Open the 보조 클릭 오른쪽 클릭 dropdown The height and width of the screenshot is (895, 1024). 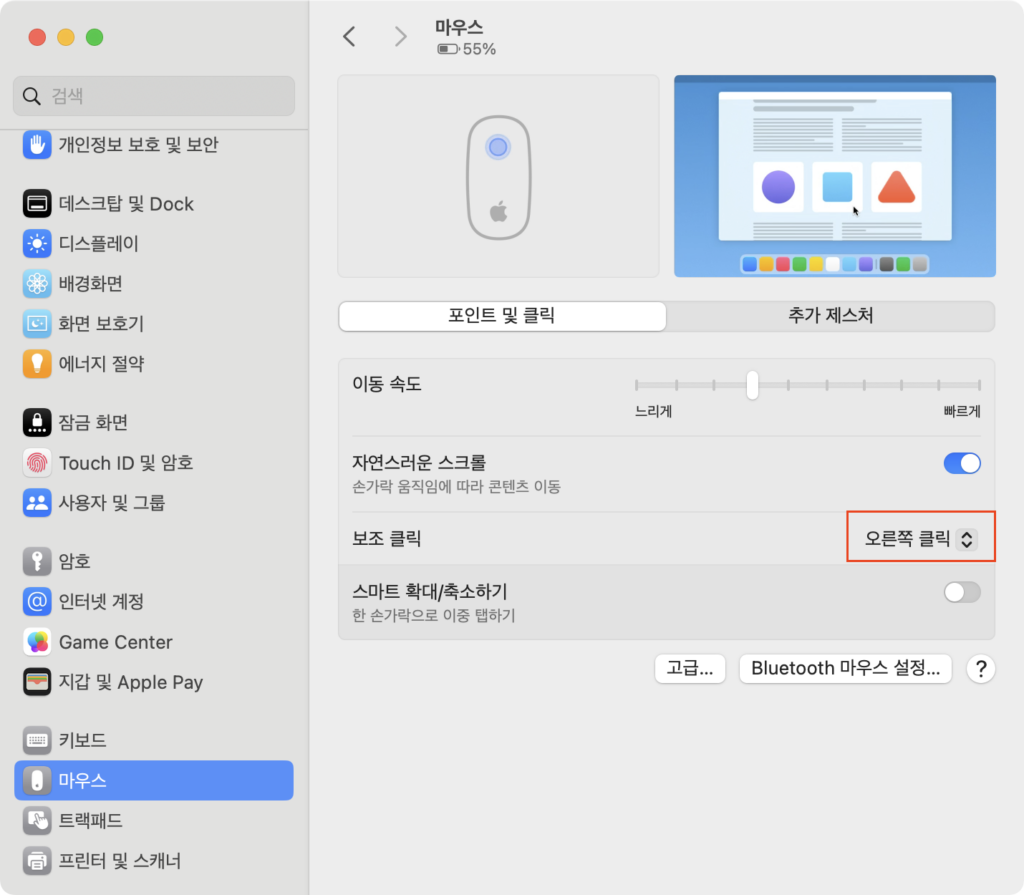click(x=921, y=538)
